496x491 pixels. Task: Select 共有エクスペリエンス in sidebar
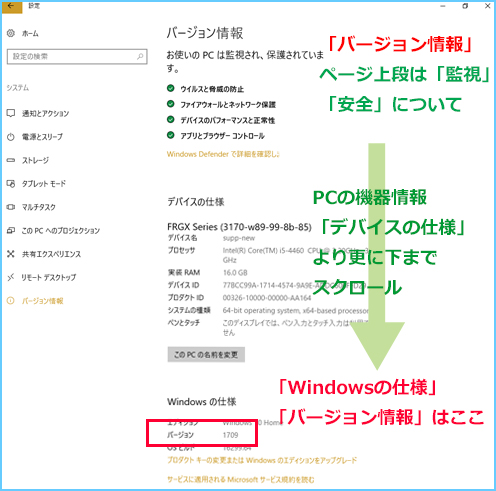coord(51,254)
